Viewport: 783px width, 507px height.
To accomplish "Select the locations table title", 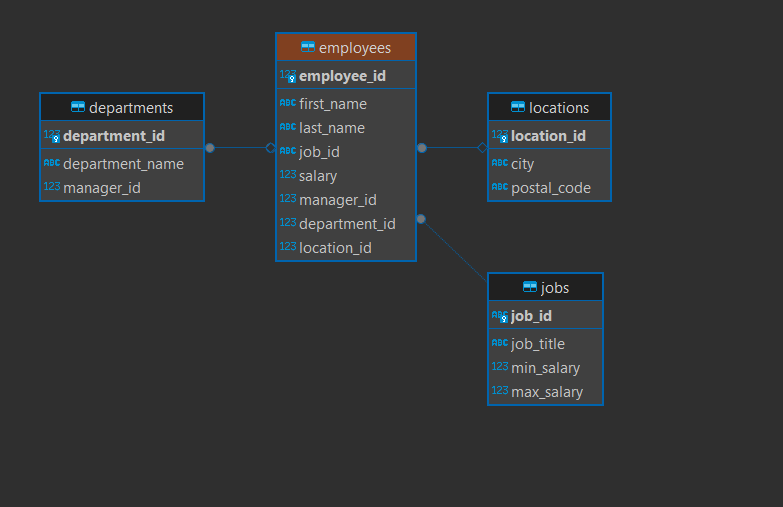I will [x=559, y=108].
